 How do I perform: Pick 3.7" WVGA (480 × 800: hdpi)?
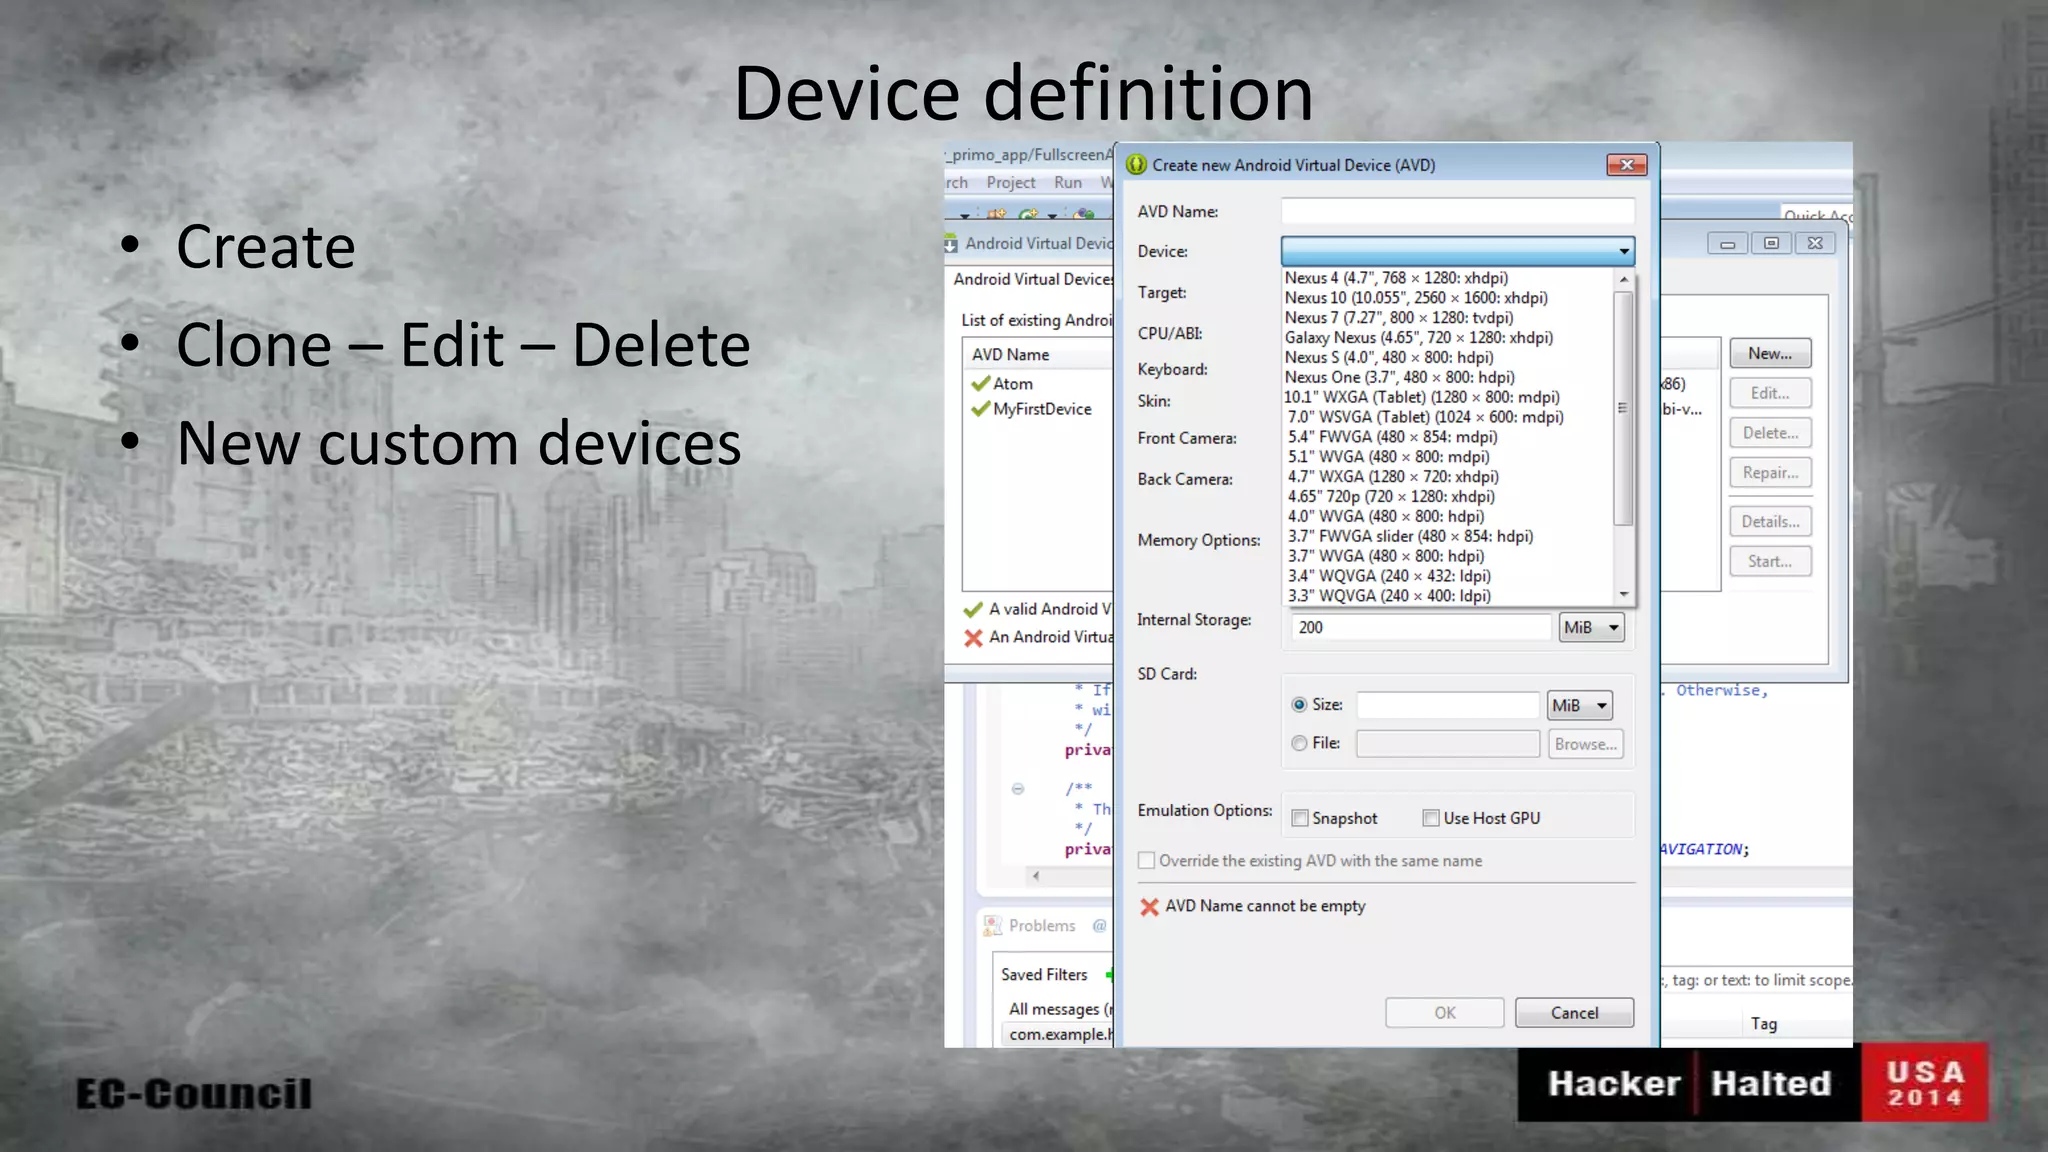pos(1386,556)
